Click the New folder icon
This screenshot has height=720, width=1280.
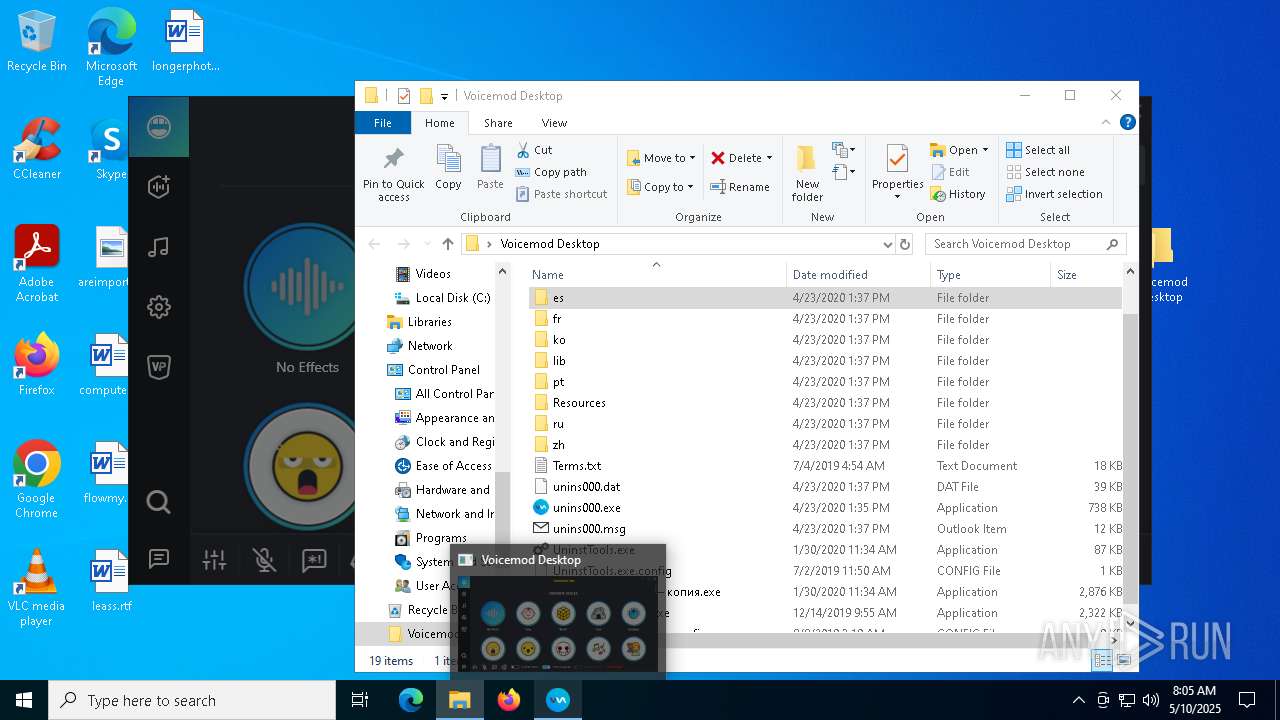(x=807, y=173)
